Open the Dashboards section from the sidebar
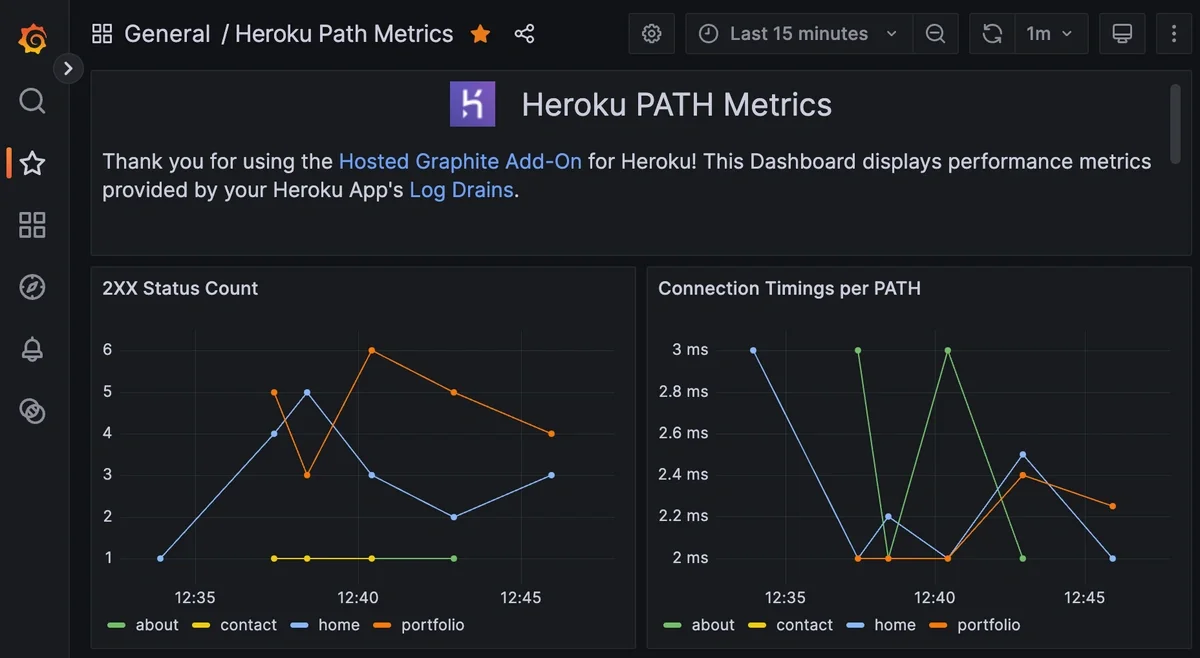This screenshot has height=658, width=1200. point(31,225)
